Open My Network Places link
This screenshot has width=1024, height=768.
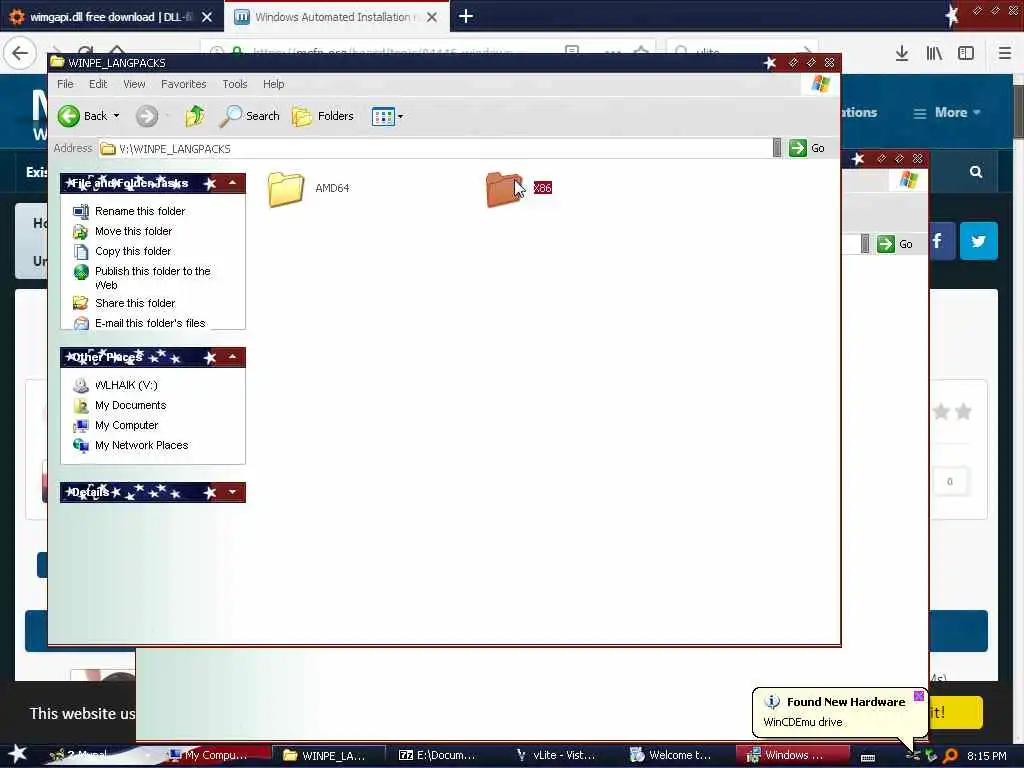(x=141, y=445)
